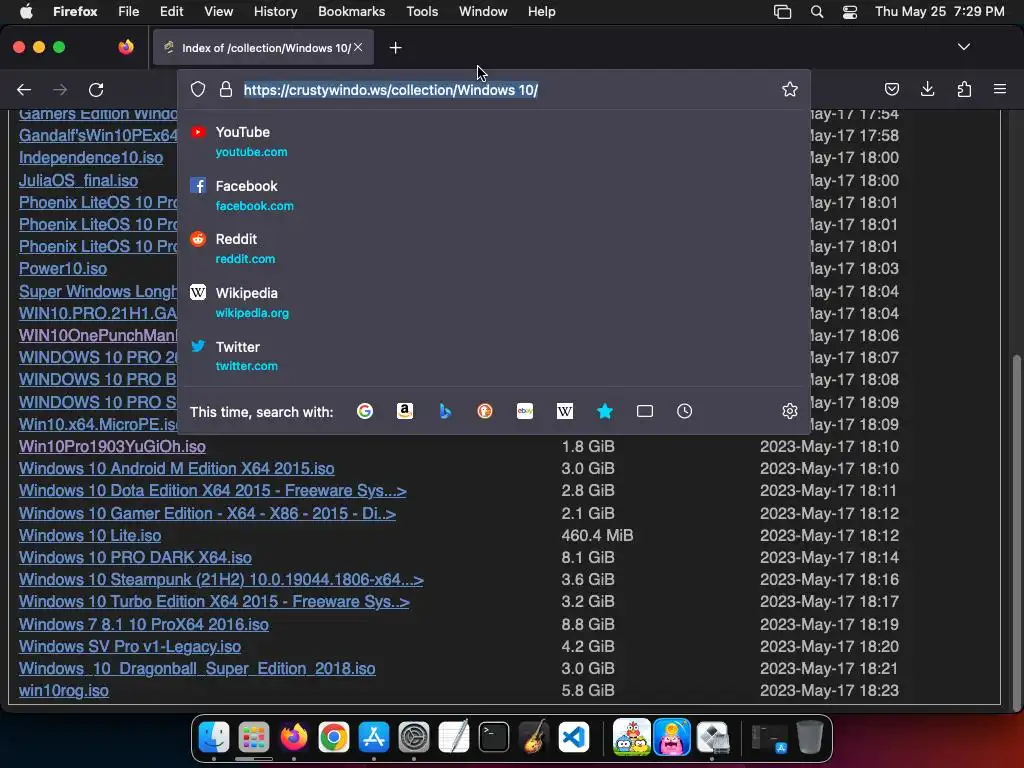Open Windows SV Pro v1-Legacy.iso link

tap(130, 647)
